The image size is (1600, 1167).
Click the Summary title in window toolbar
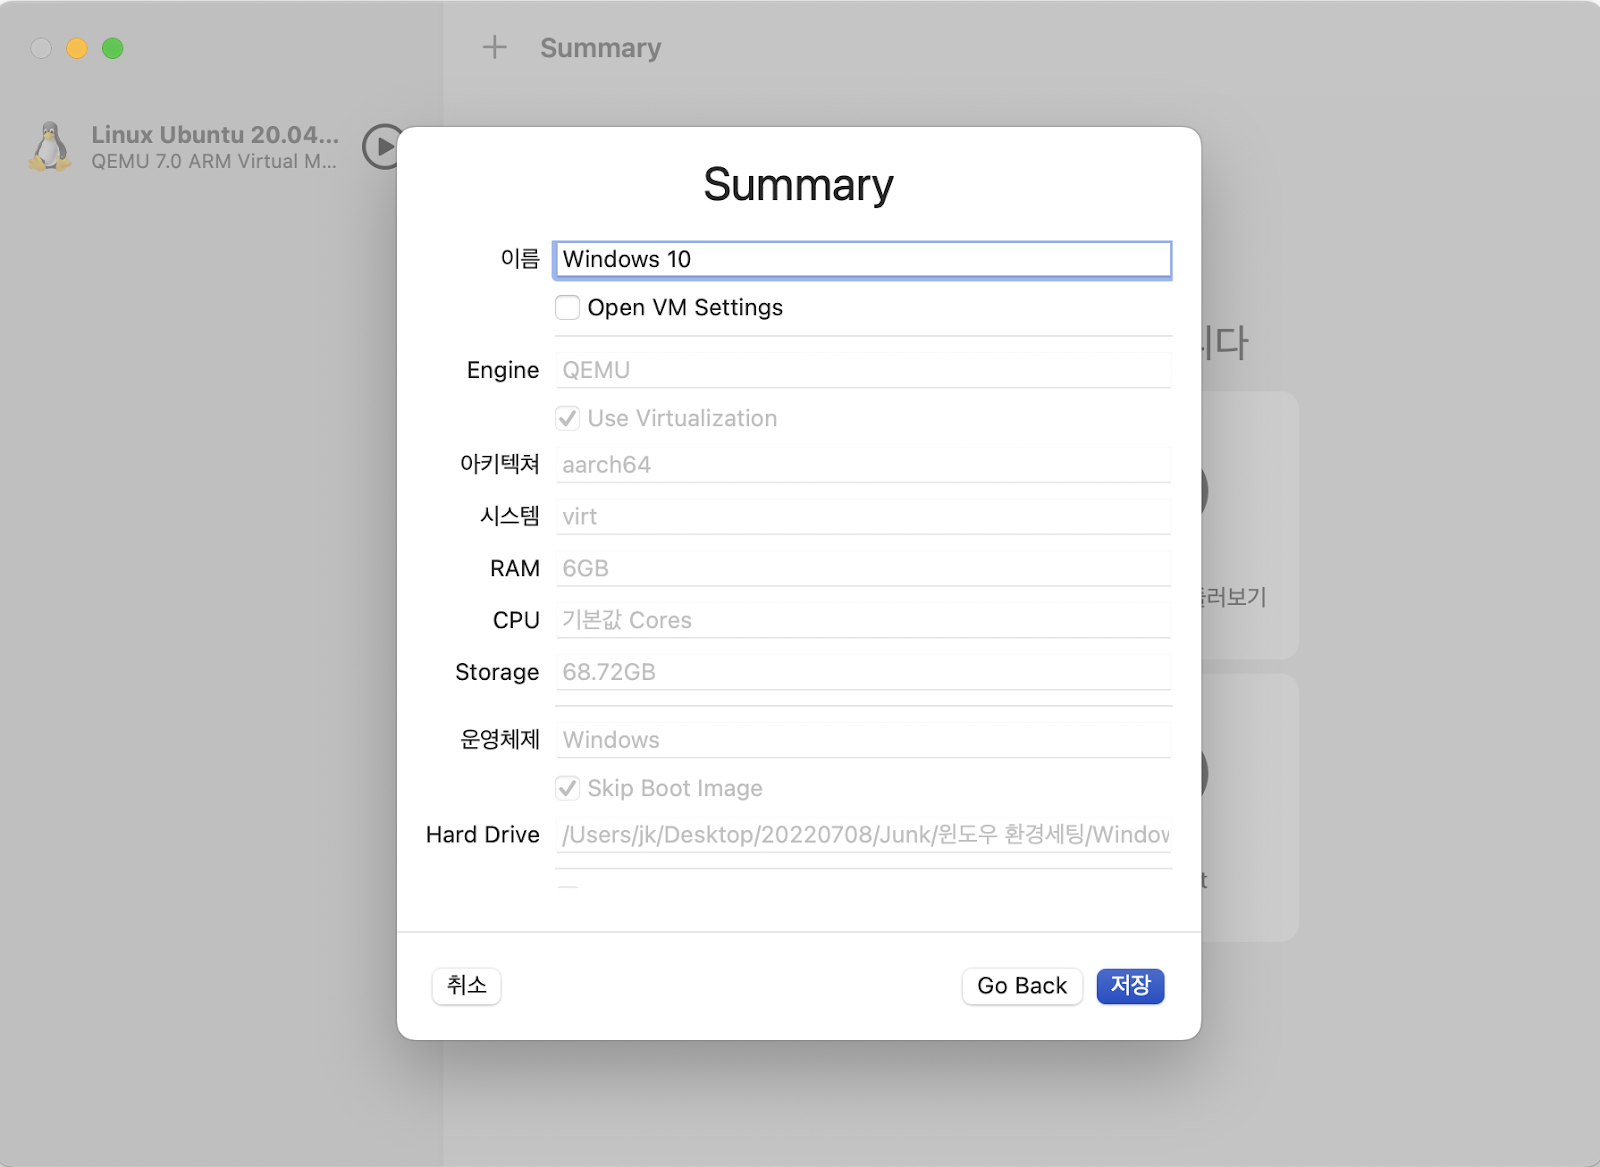point(601,48)
